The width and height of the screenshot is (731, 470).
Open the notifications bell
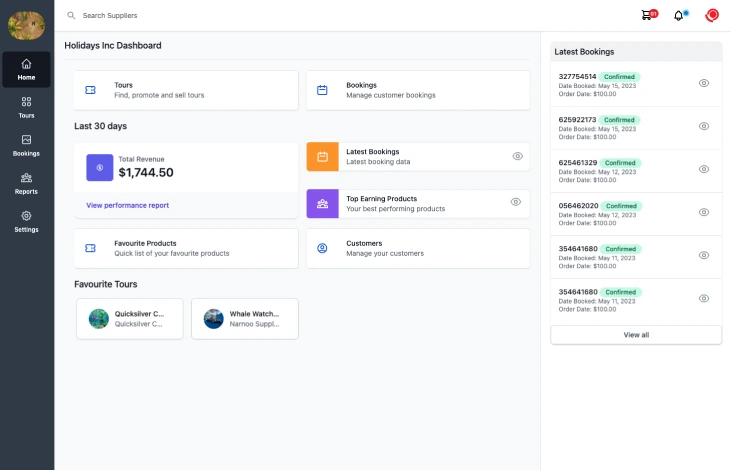(679, 15)
